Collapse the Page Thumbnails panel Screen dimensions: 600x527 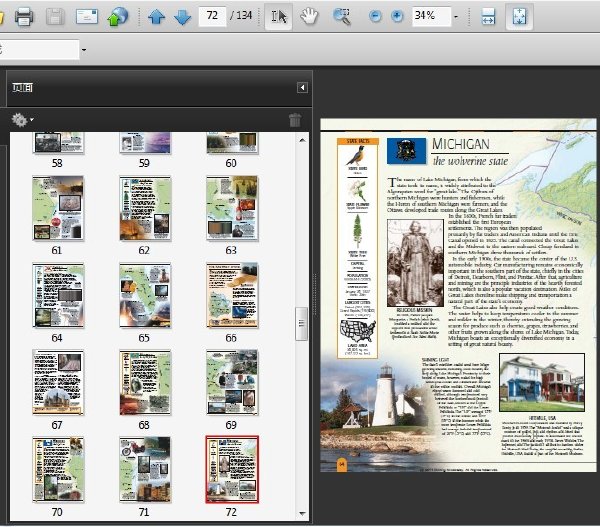click(302, 88)
